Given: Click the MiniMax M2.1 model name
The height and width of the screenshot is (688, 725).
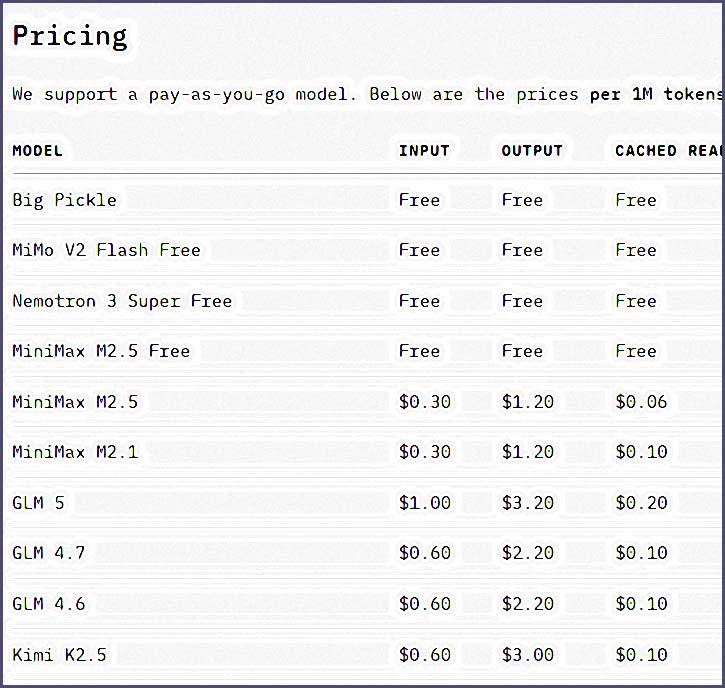Looking at the screenshot, I should click(75, 452).
